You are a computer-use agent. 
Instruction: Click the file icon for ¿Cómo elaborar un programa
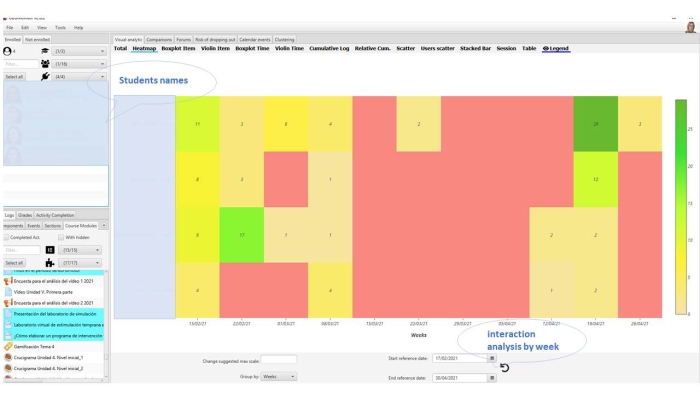coord(8,335)
